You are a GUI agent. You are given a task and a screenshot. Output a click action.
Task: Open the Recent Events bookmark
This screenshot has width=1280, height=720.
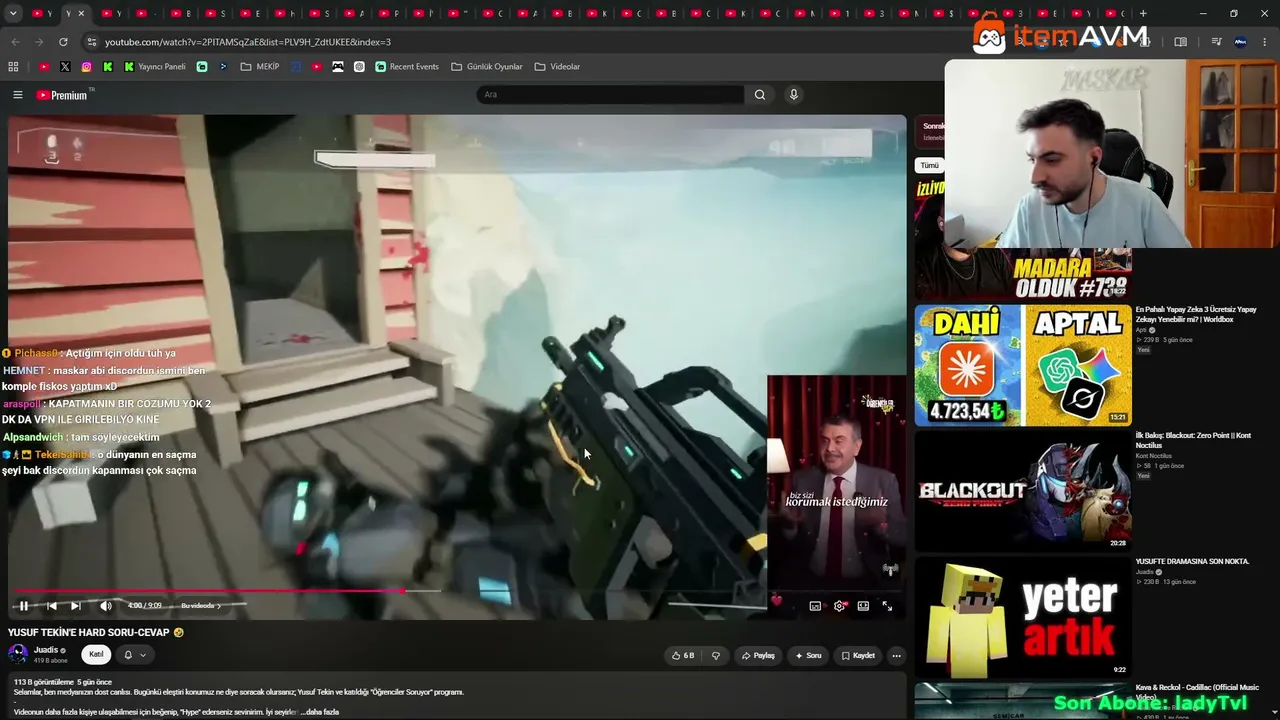point(407,67)
